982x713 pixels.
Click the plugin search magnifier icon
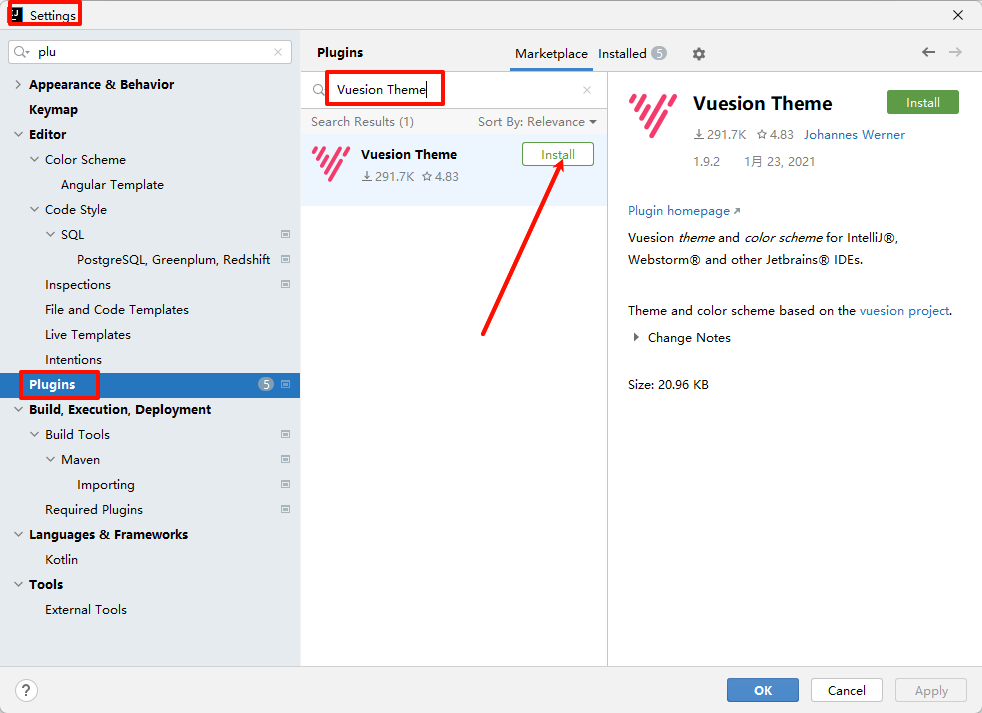tap(319, 90)
